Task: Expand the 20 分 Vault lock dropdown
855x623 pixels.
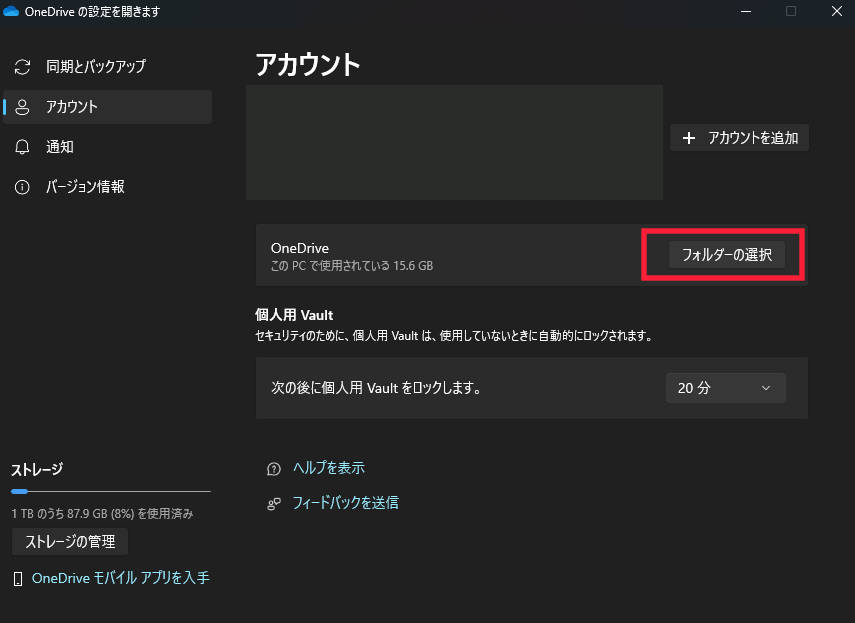Action: [725, 388]
